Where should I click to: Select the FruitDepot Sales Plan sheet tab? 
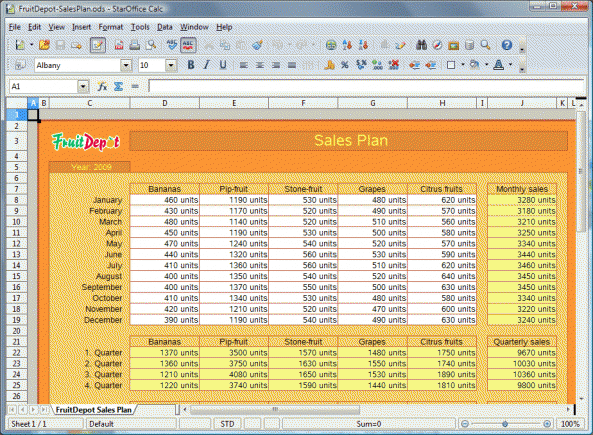tap(93, 410)
